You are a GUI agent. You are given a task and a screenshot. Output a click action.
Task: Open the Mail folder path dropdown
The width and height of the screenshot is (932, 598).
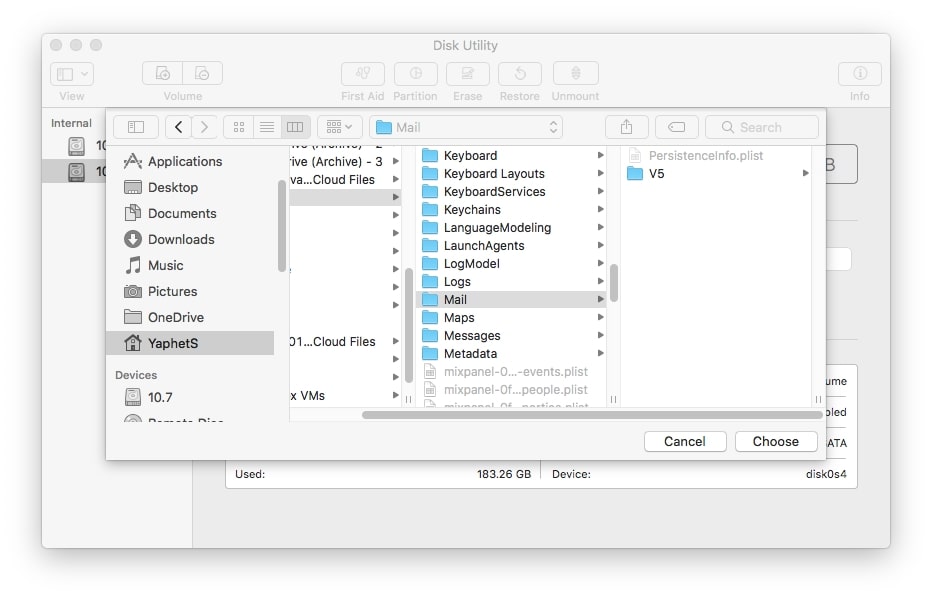click(465, 127)
